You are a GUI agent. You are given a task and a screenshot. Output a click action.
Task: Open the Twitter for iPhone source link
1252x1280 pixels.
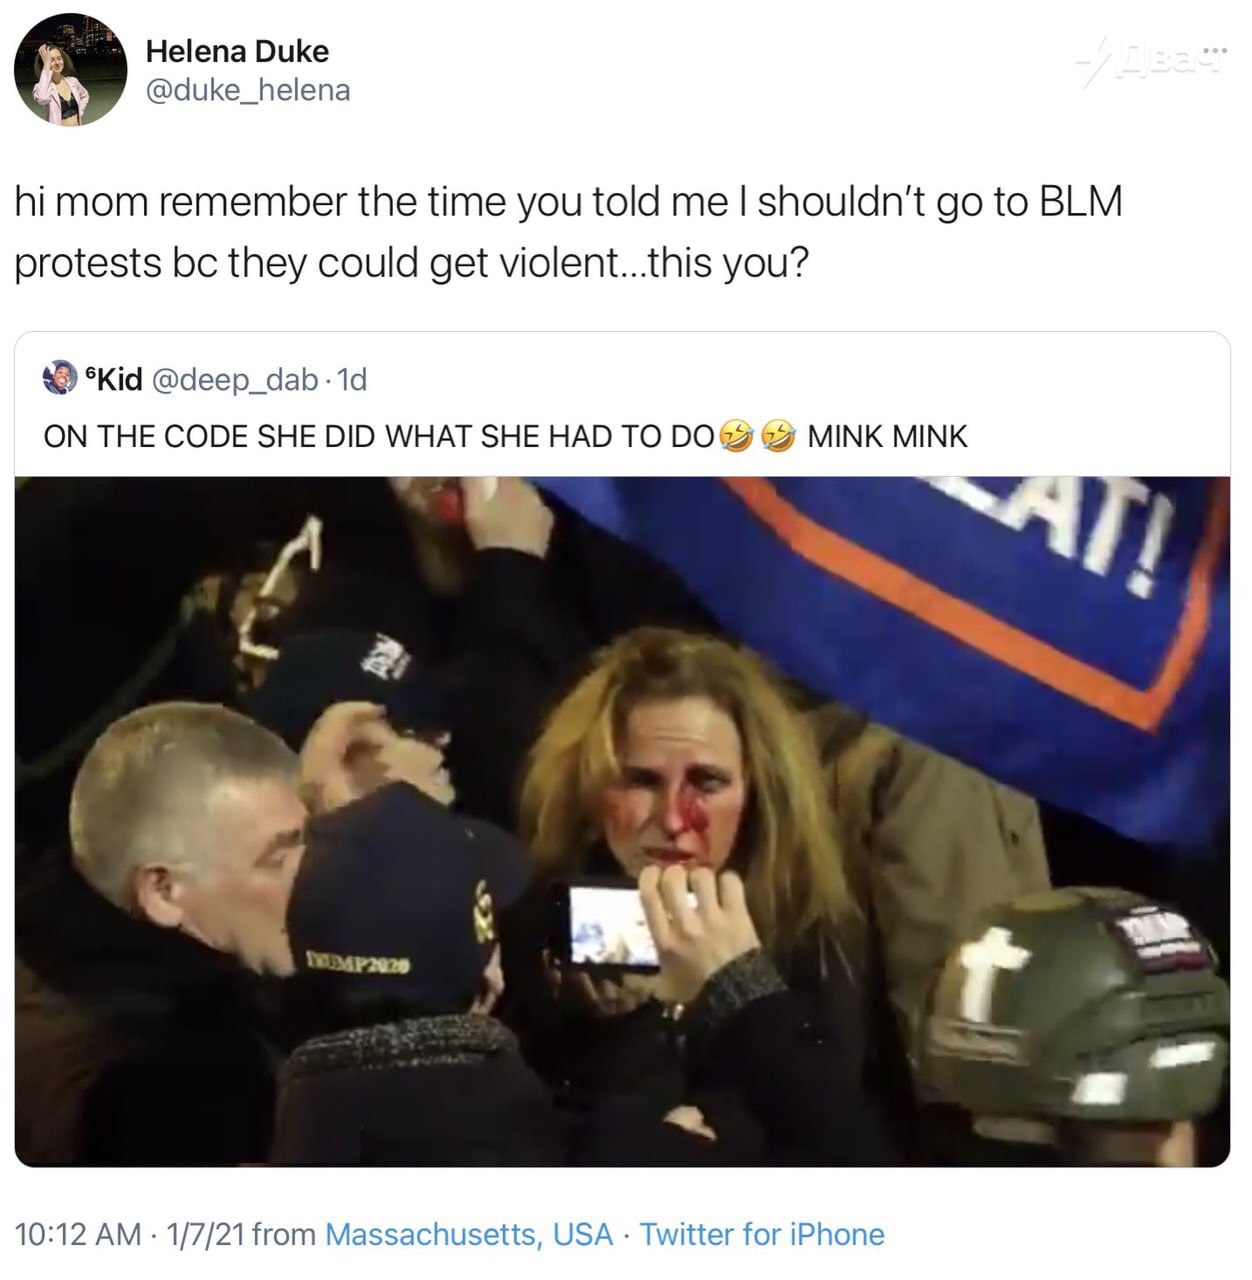tap(762, 1234)
